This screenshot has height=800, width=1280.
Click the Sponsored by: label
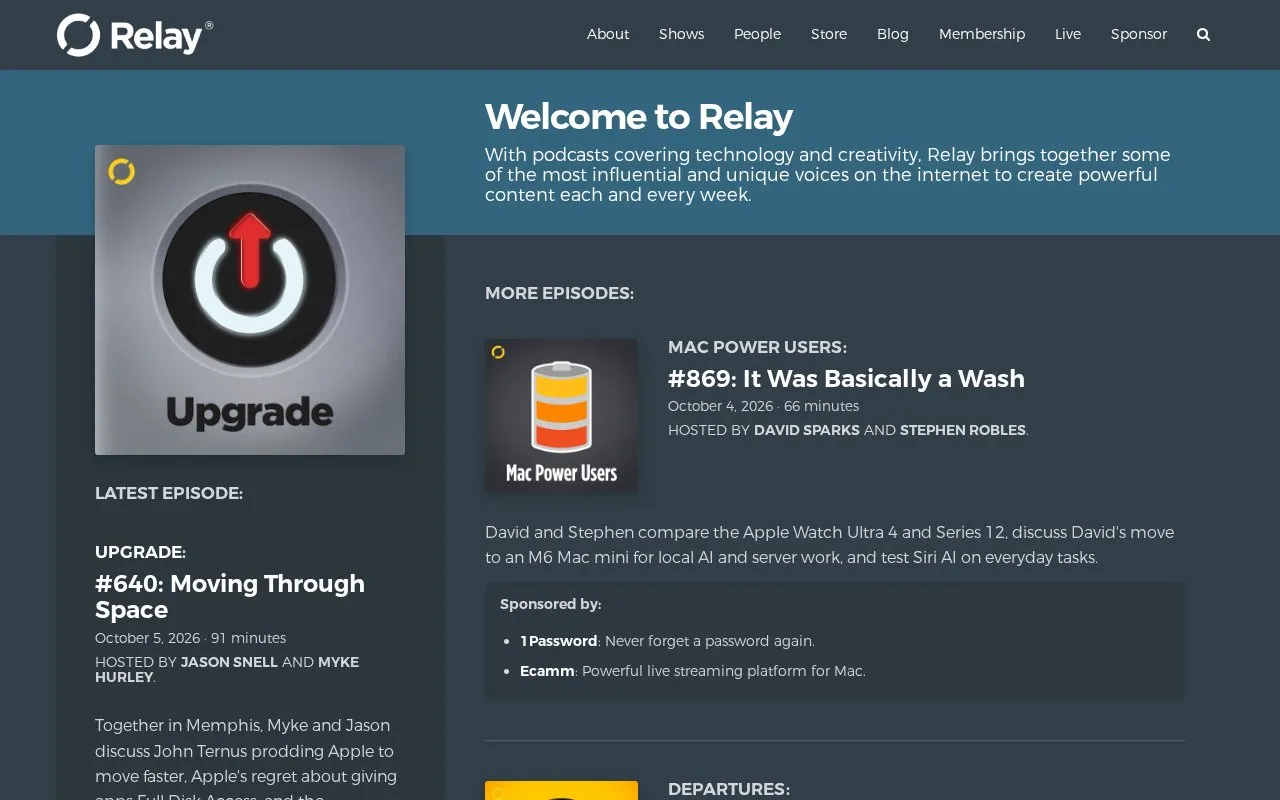coord(550,604)
